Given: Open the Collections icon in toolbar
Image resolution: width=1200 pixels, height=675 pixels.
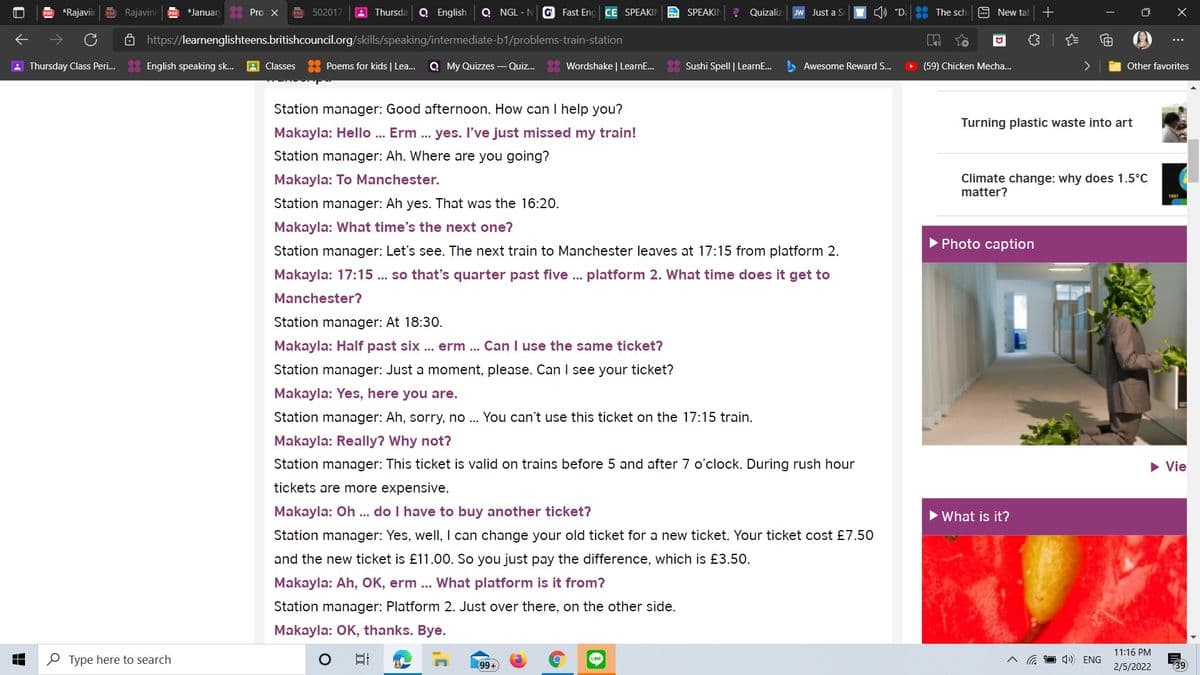Looking at the screenshot, I should pyautogui.click(x=1108, y=40).
